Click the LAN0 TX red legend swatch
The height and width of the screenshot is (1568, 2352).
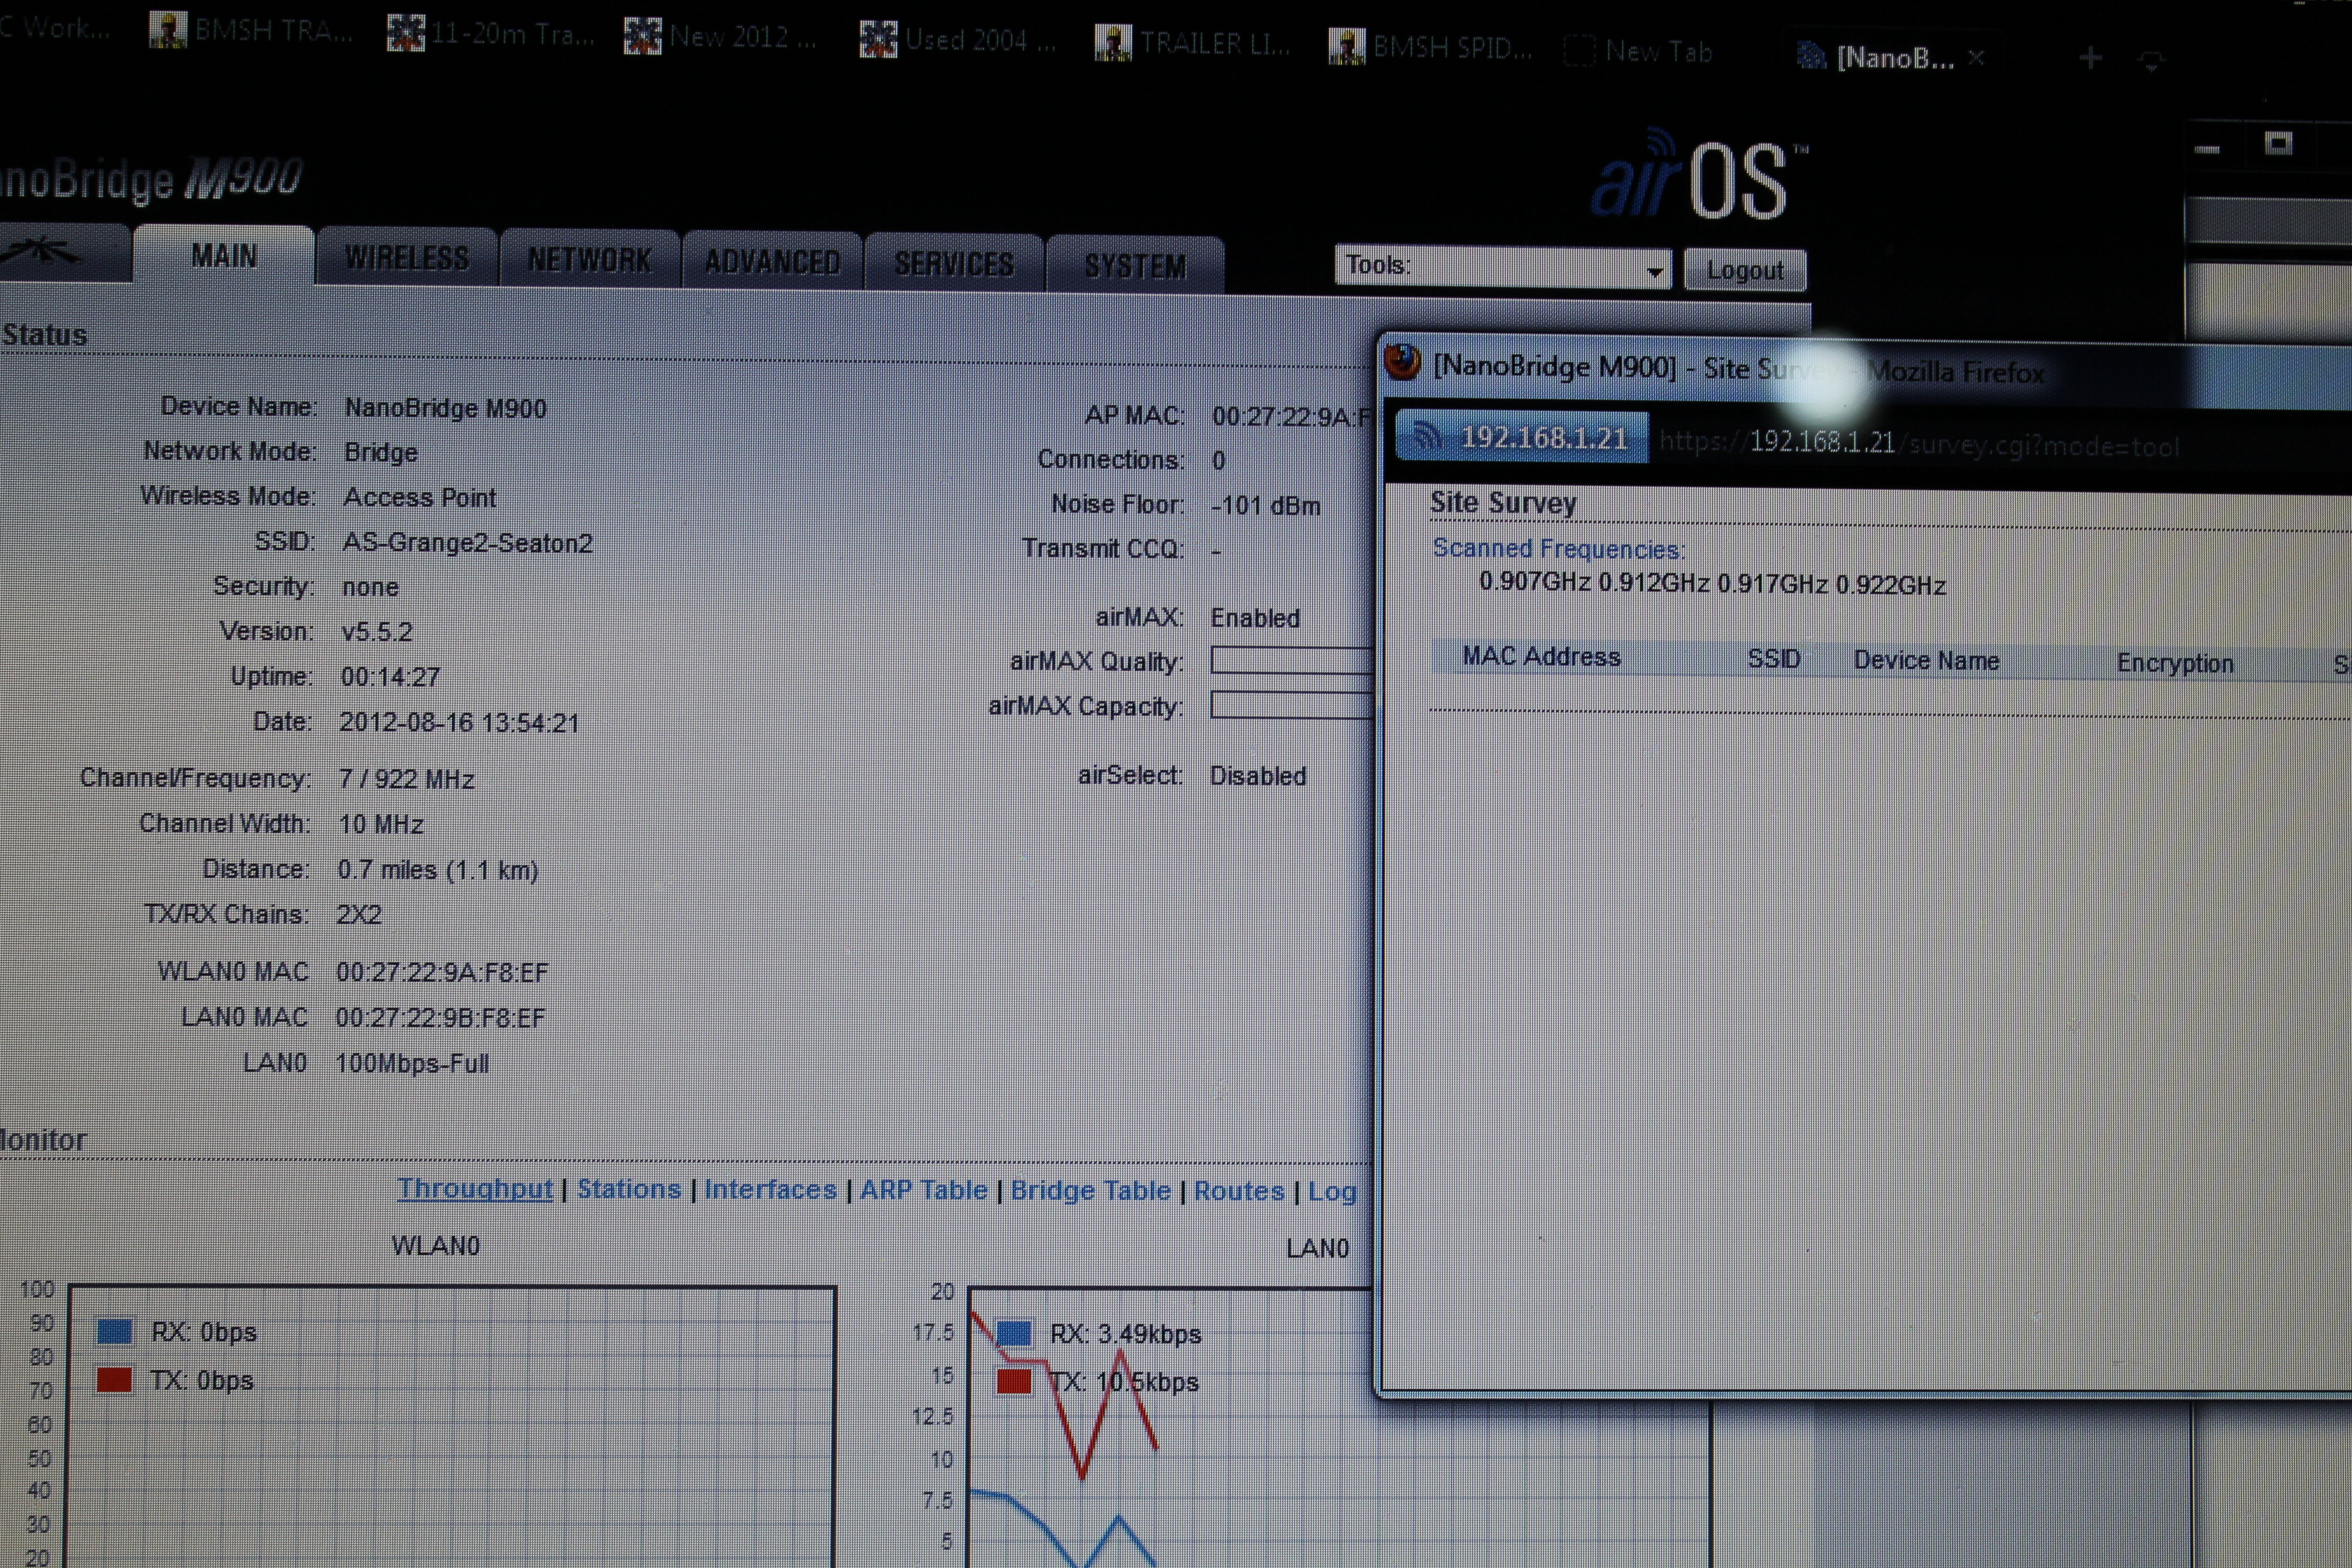(1014, 1382)
